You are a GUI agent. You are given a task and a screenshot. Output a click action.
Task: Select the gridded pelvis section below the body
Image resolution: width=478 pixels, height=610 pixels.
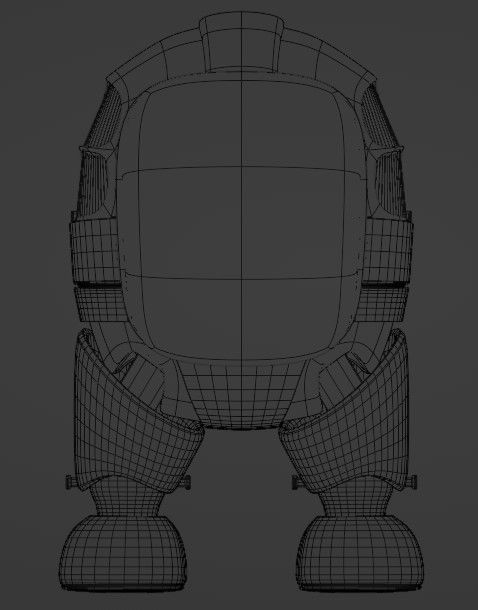242,395
